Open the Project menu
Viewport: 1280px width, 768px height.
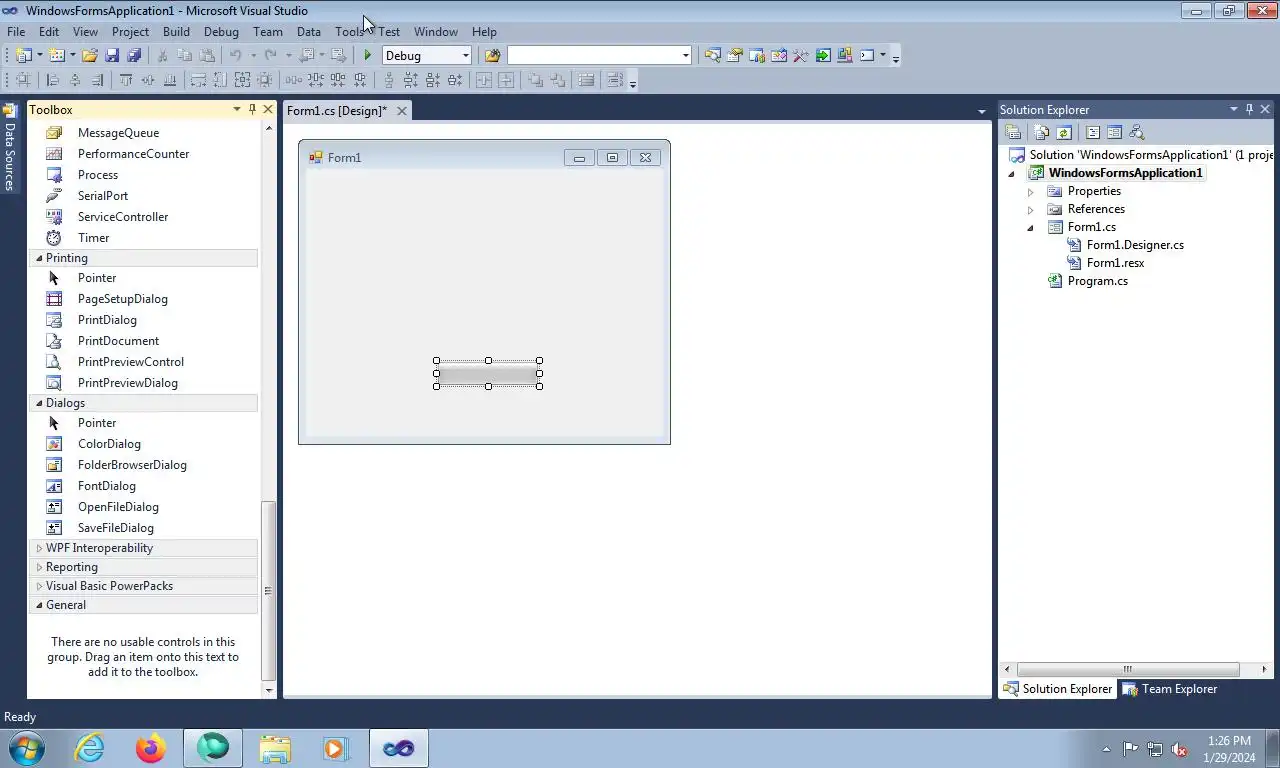(130, 32)
